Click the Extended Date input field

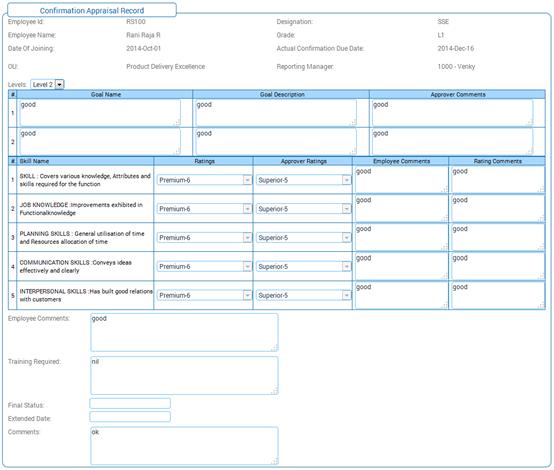(130, 417)
